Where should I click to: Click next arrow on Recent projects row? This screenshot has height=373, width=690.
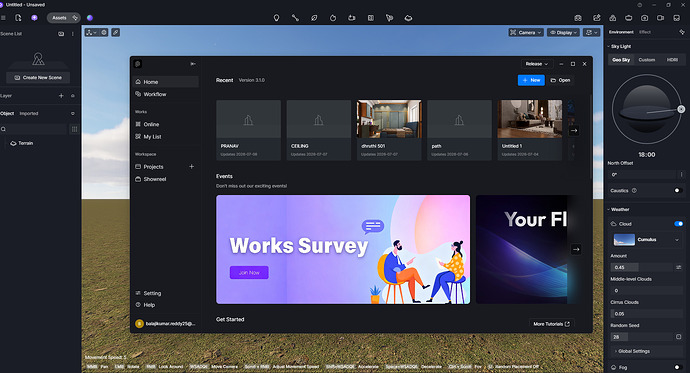(574, 130)
